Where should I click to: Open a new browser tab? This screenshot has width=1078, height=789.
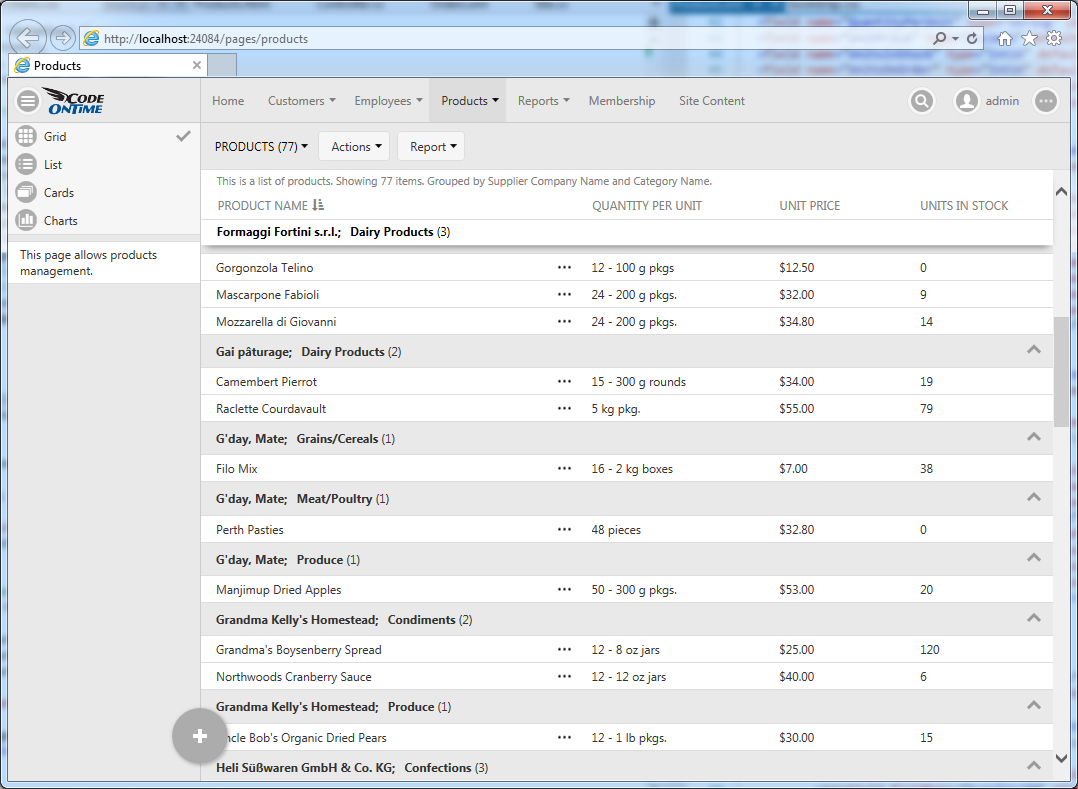[222, 65]
